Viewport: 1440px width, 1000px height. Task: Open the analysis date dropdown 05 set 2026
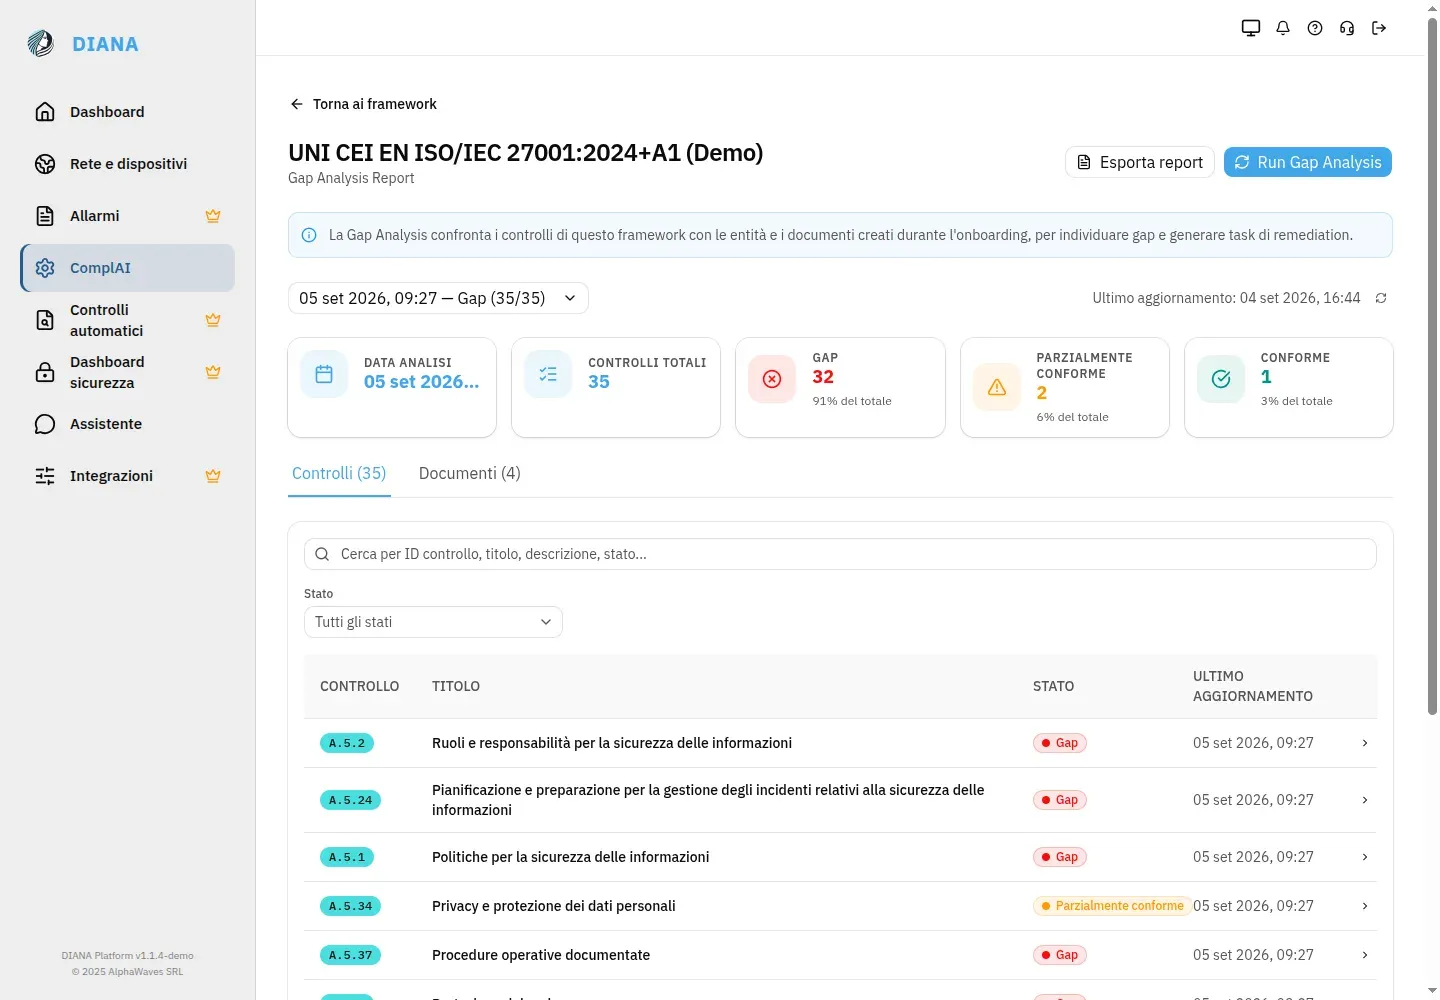(x=438, y=298)
